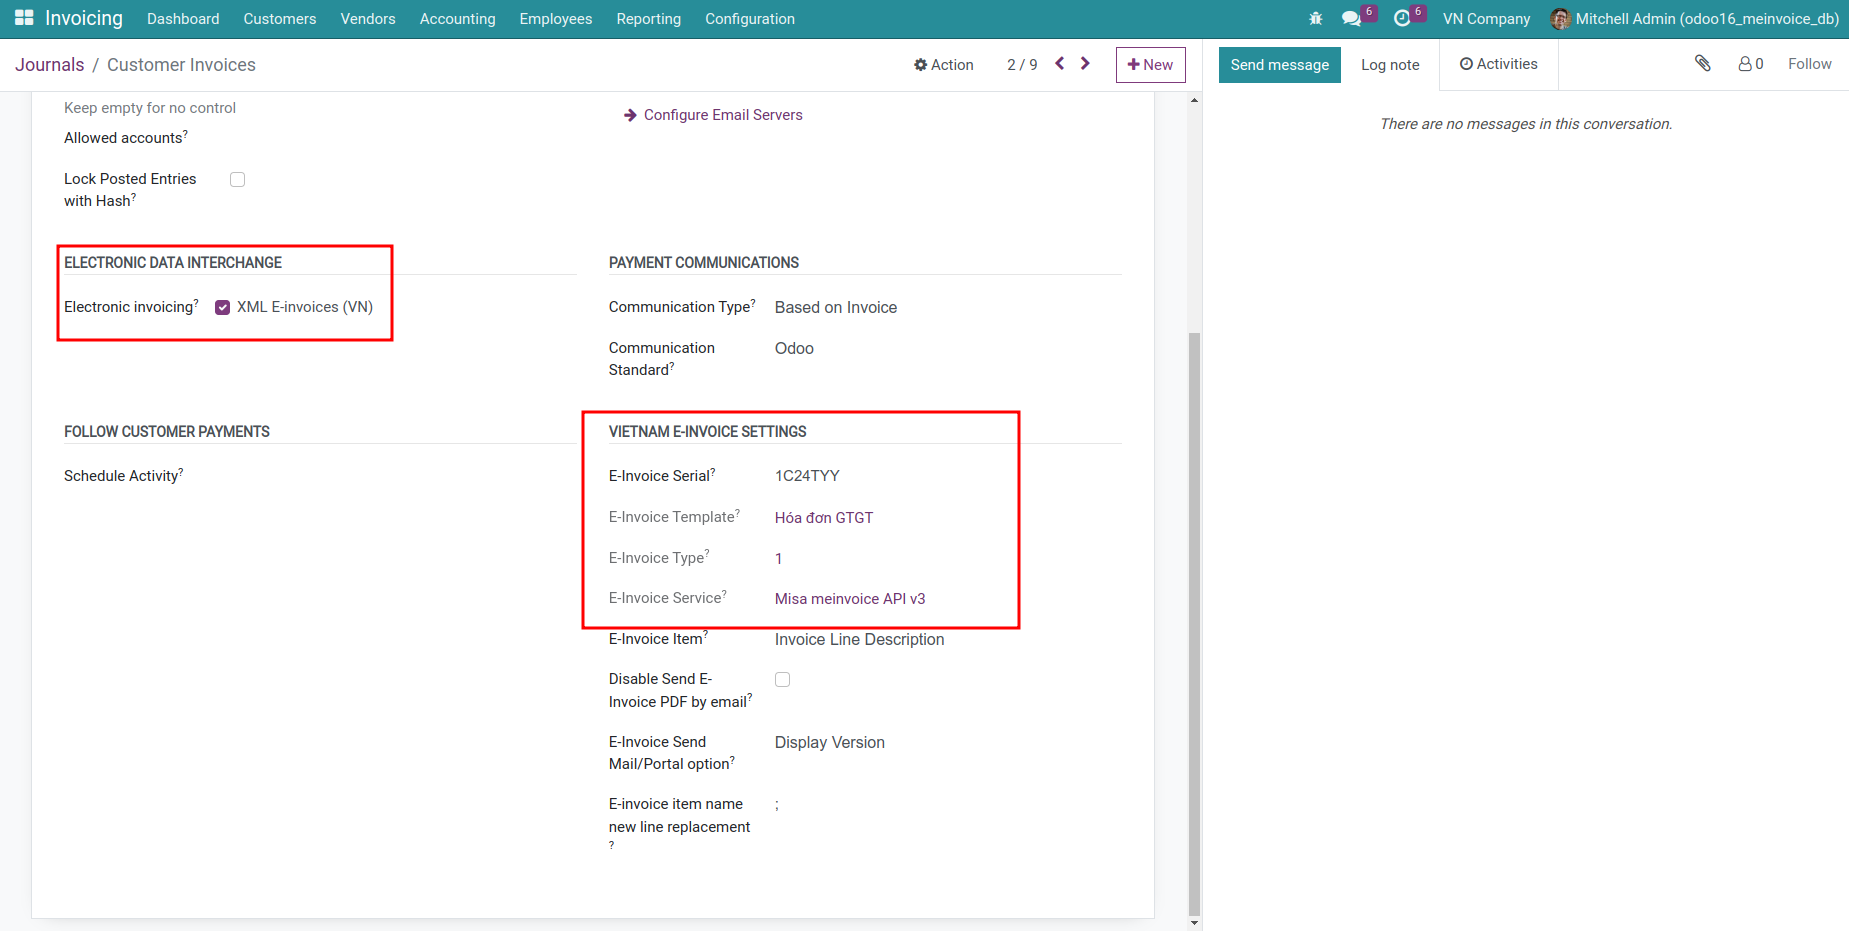This screenshot has height=931, width=1849.
Task: Uncheck XML E-invoices (VN)
Action: [x=222, y=307]
